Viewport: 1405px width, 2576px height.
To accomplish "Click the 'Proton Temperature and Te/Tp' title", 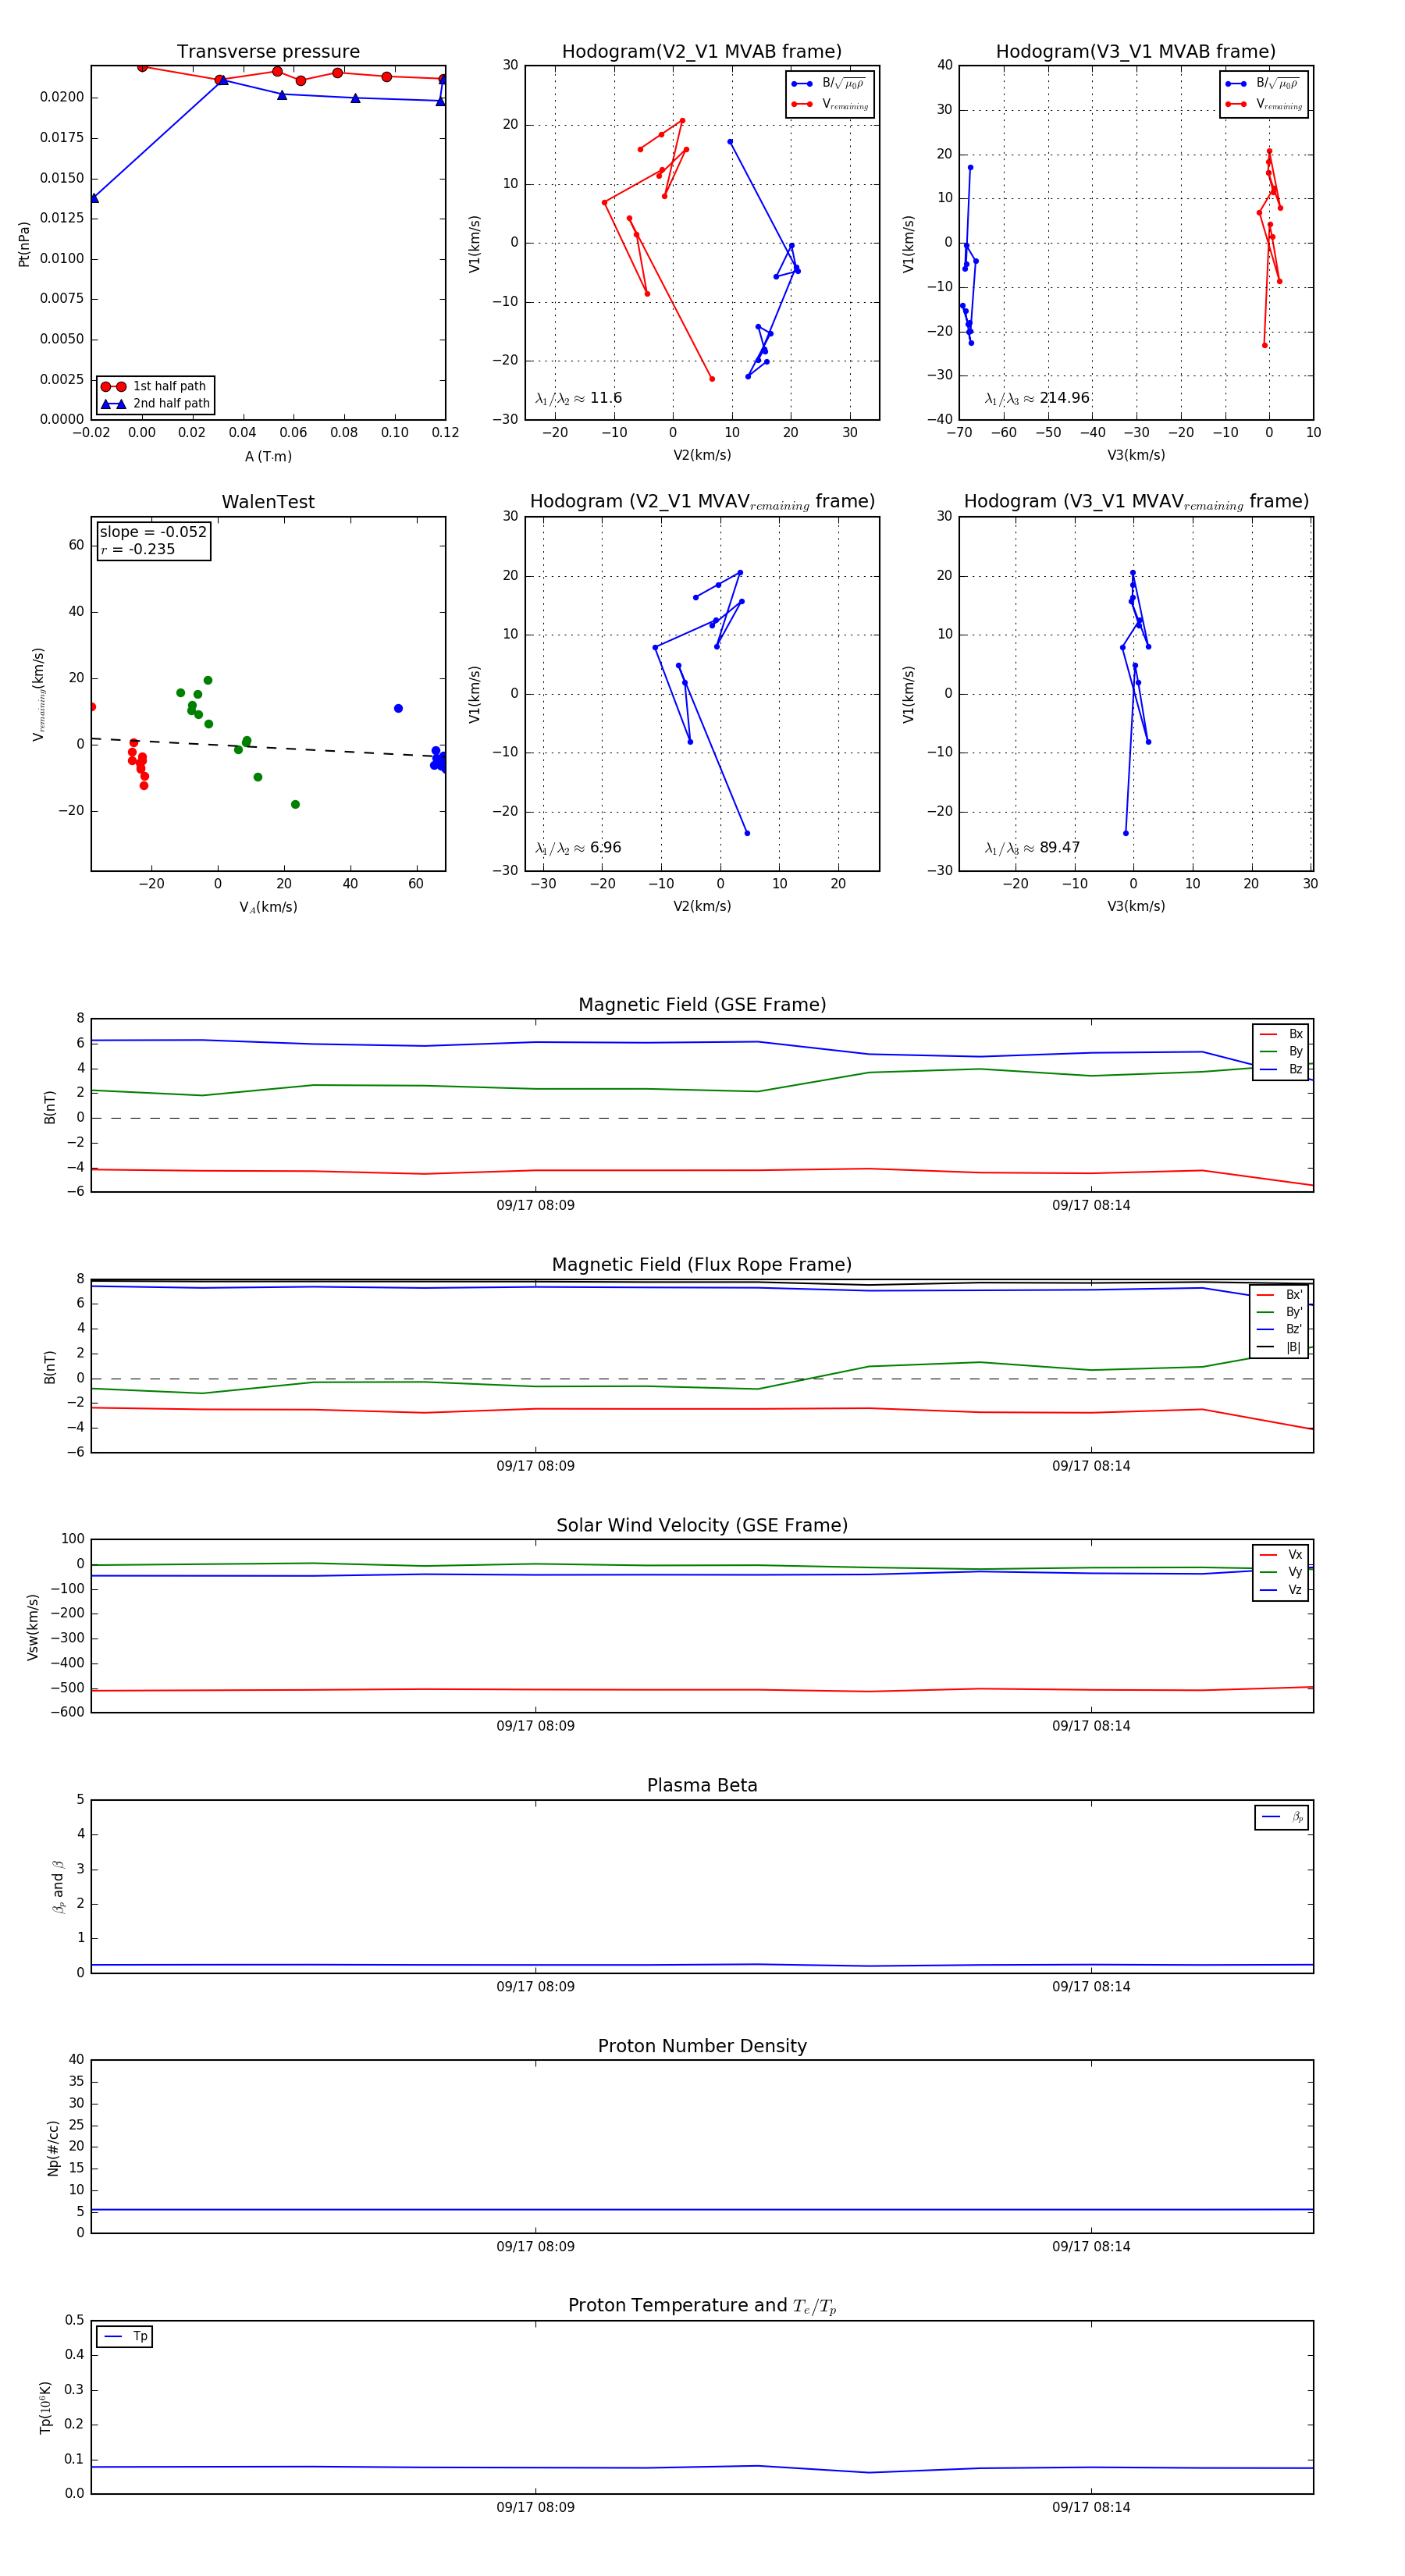I will (x=702, y=2306).
